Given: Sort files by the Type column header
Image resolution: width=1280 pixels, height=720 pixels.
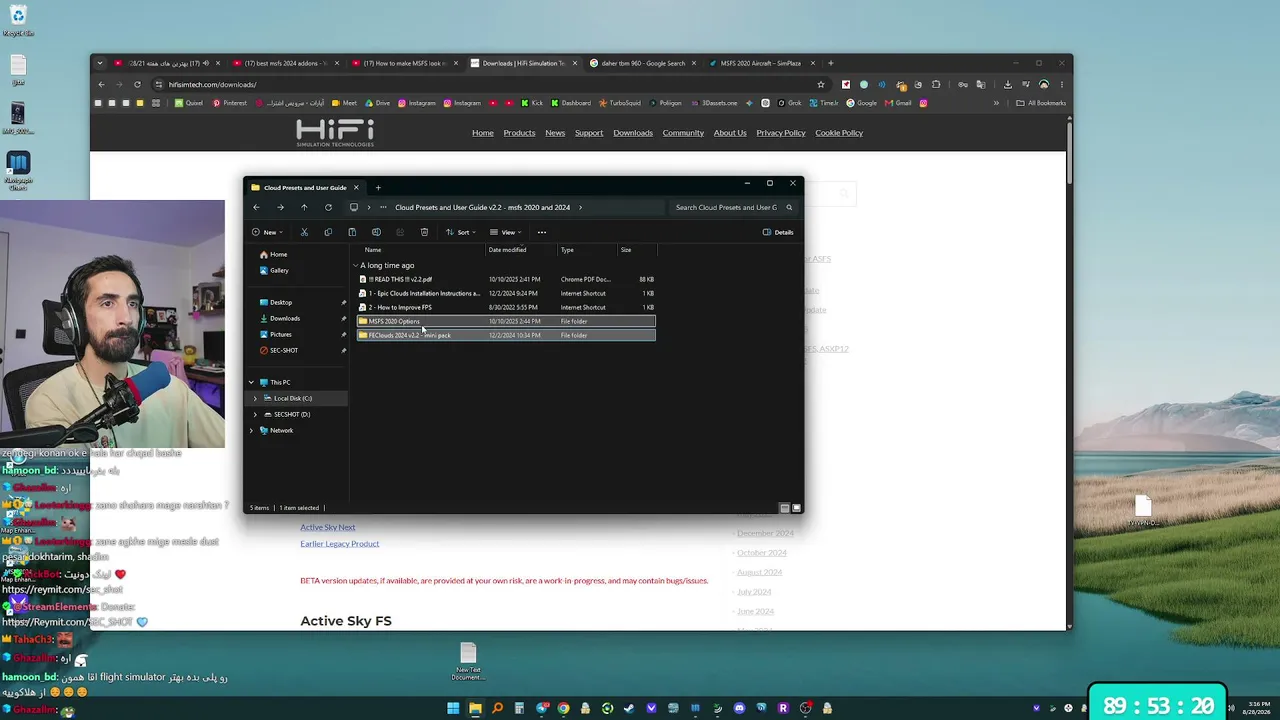Looking at the screenshot, I should [567, 250].
